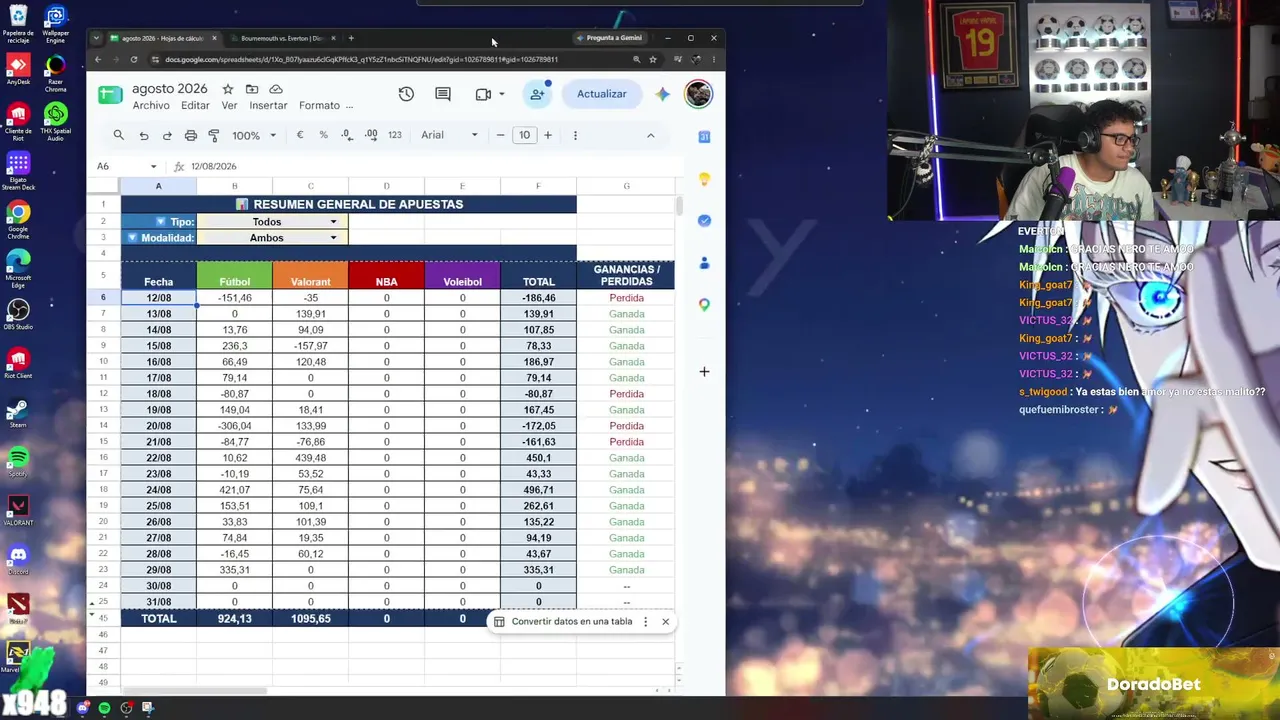Undo the last action
The height and width of the screenshot is (720, 1280).
(x=144, y=135)
